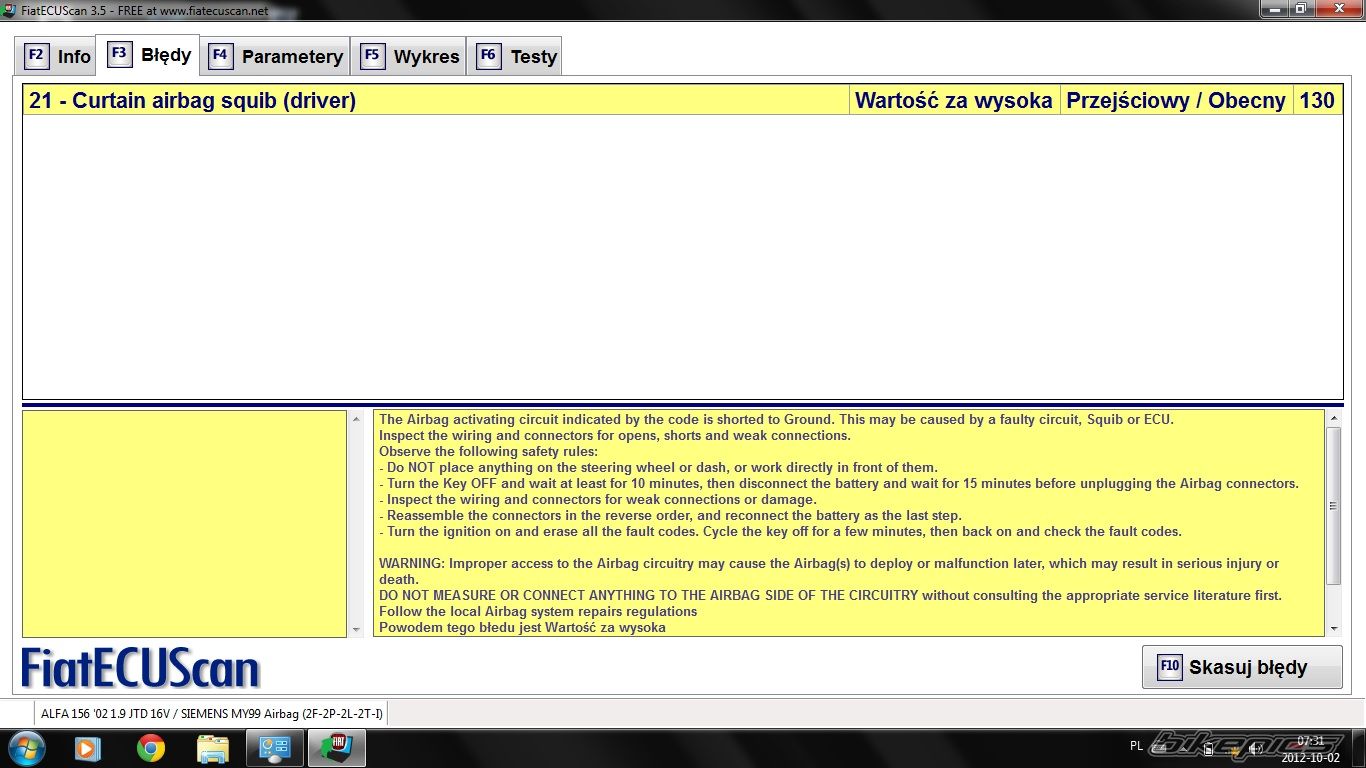Click the description panel scroll-up arrow
Viewport: 1366px width, 768px height.
click(x=1333, y=418)
